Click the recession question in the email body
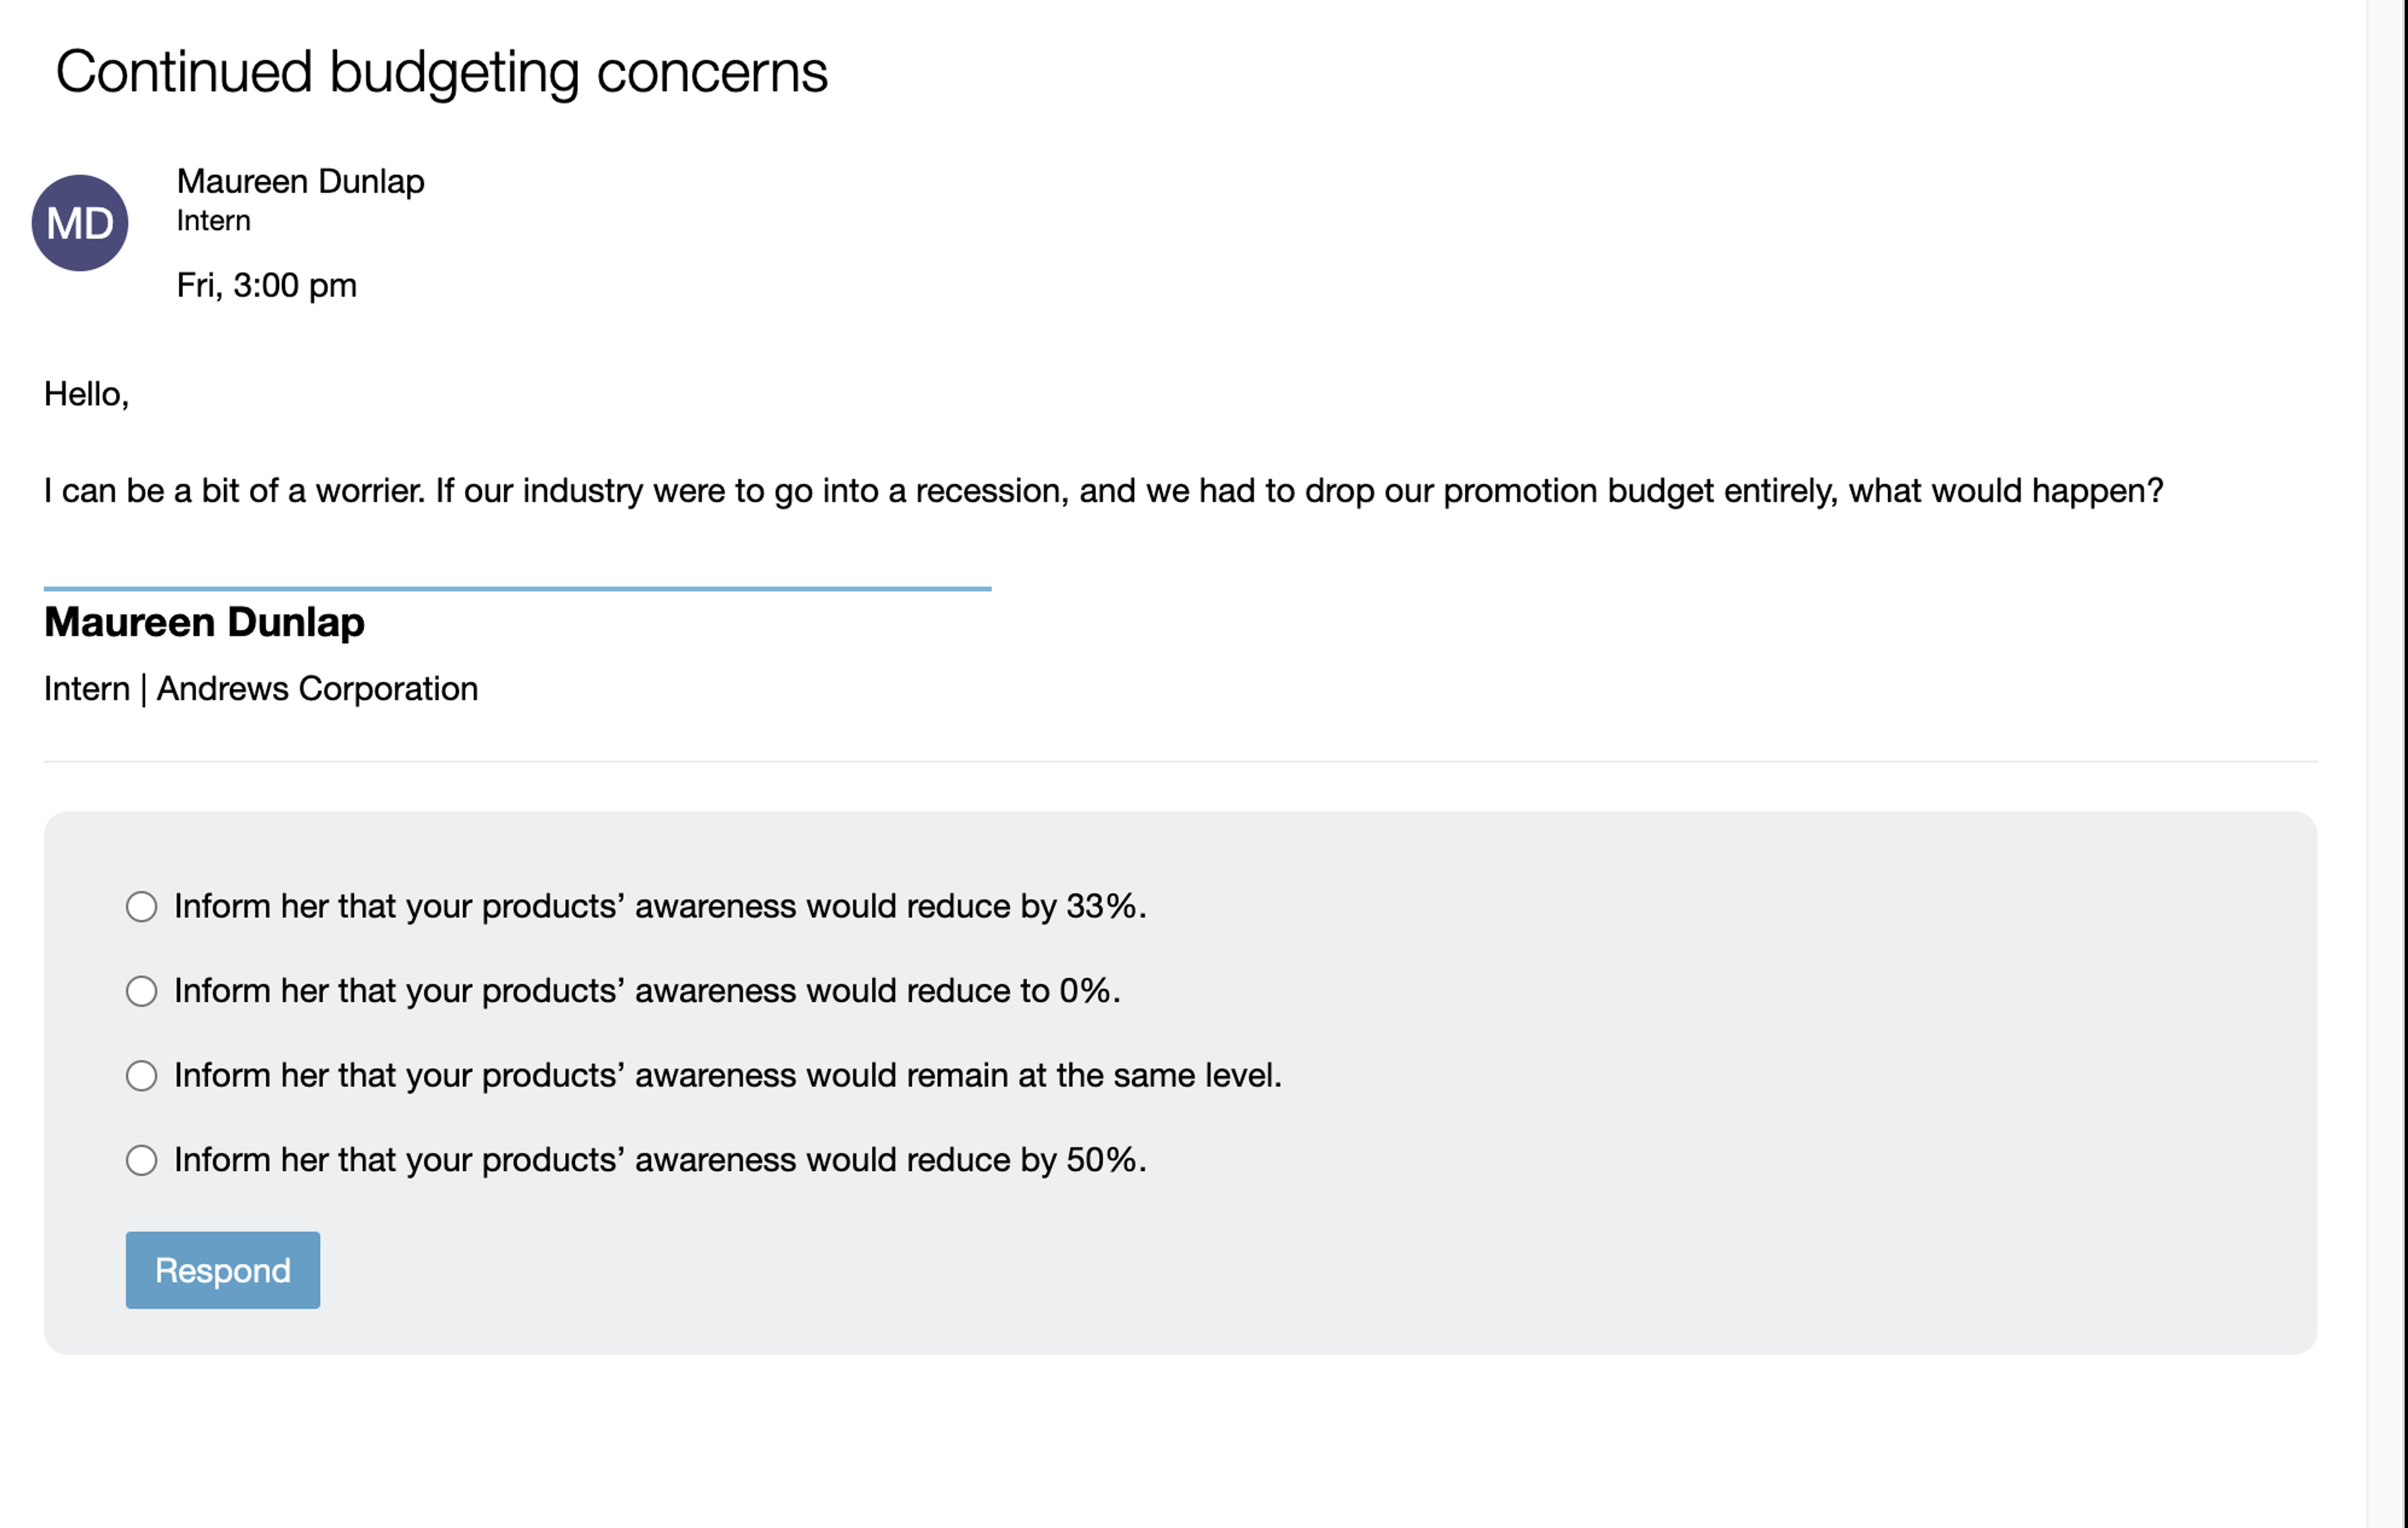Screen dimensions: 2408x1528 [x=1102, y=491]
